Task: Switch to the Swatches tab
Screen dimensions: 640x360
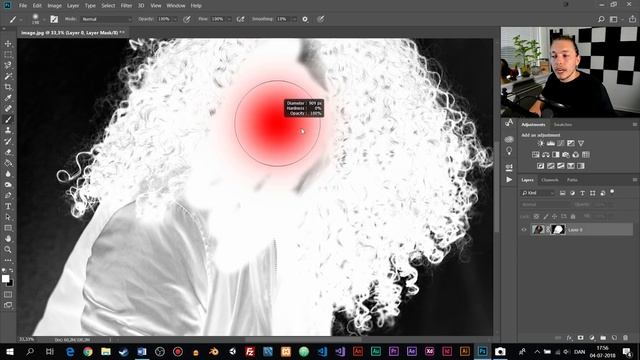Action: coord(563,124)
